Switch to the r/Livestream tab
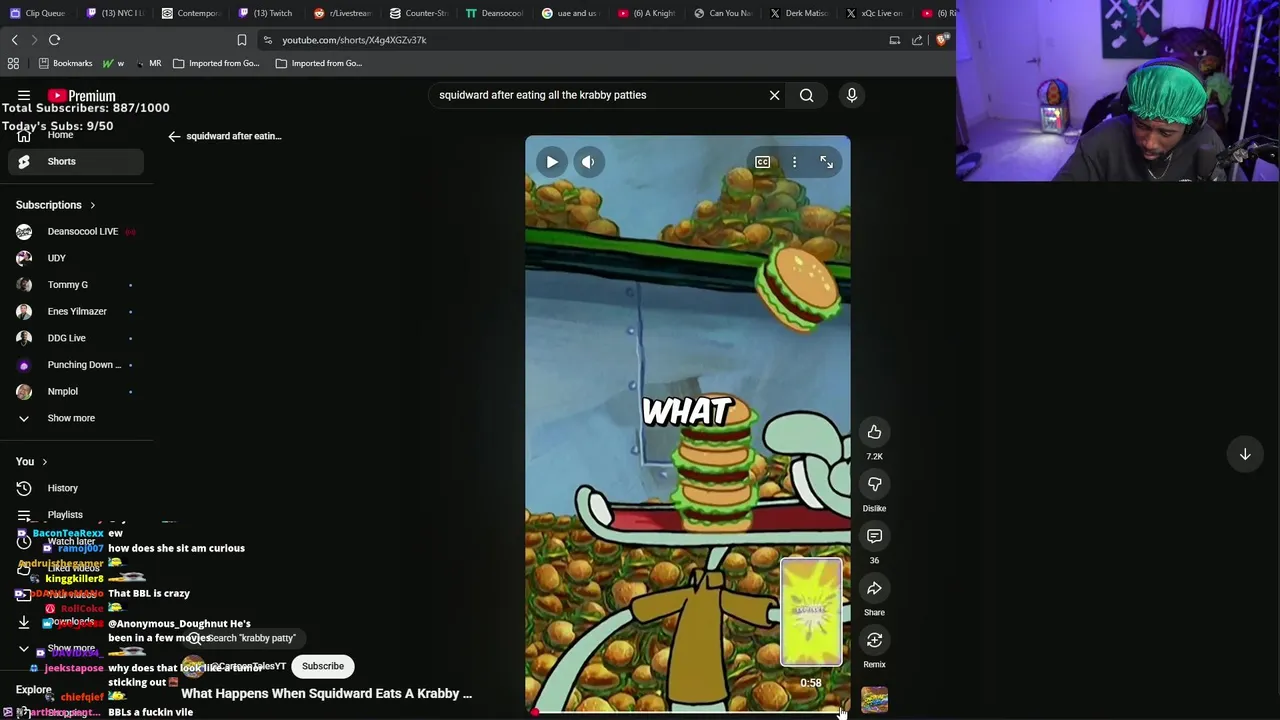Screen dimensions: 1280x720 point(342,13)
